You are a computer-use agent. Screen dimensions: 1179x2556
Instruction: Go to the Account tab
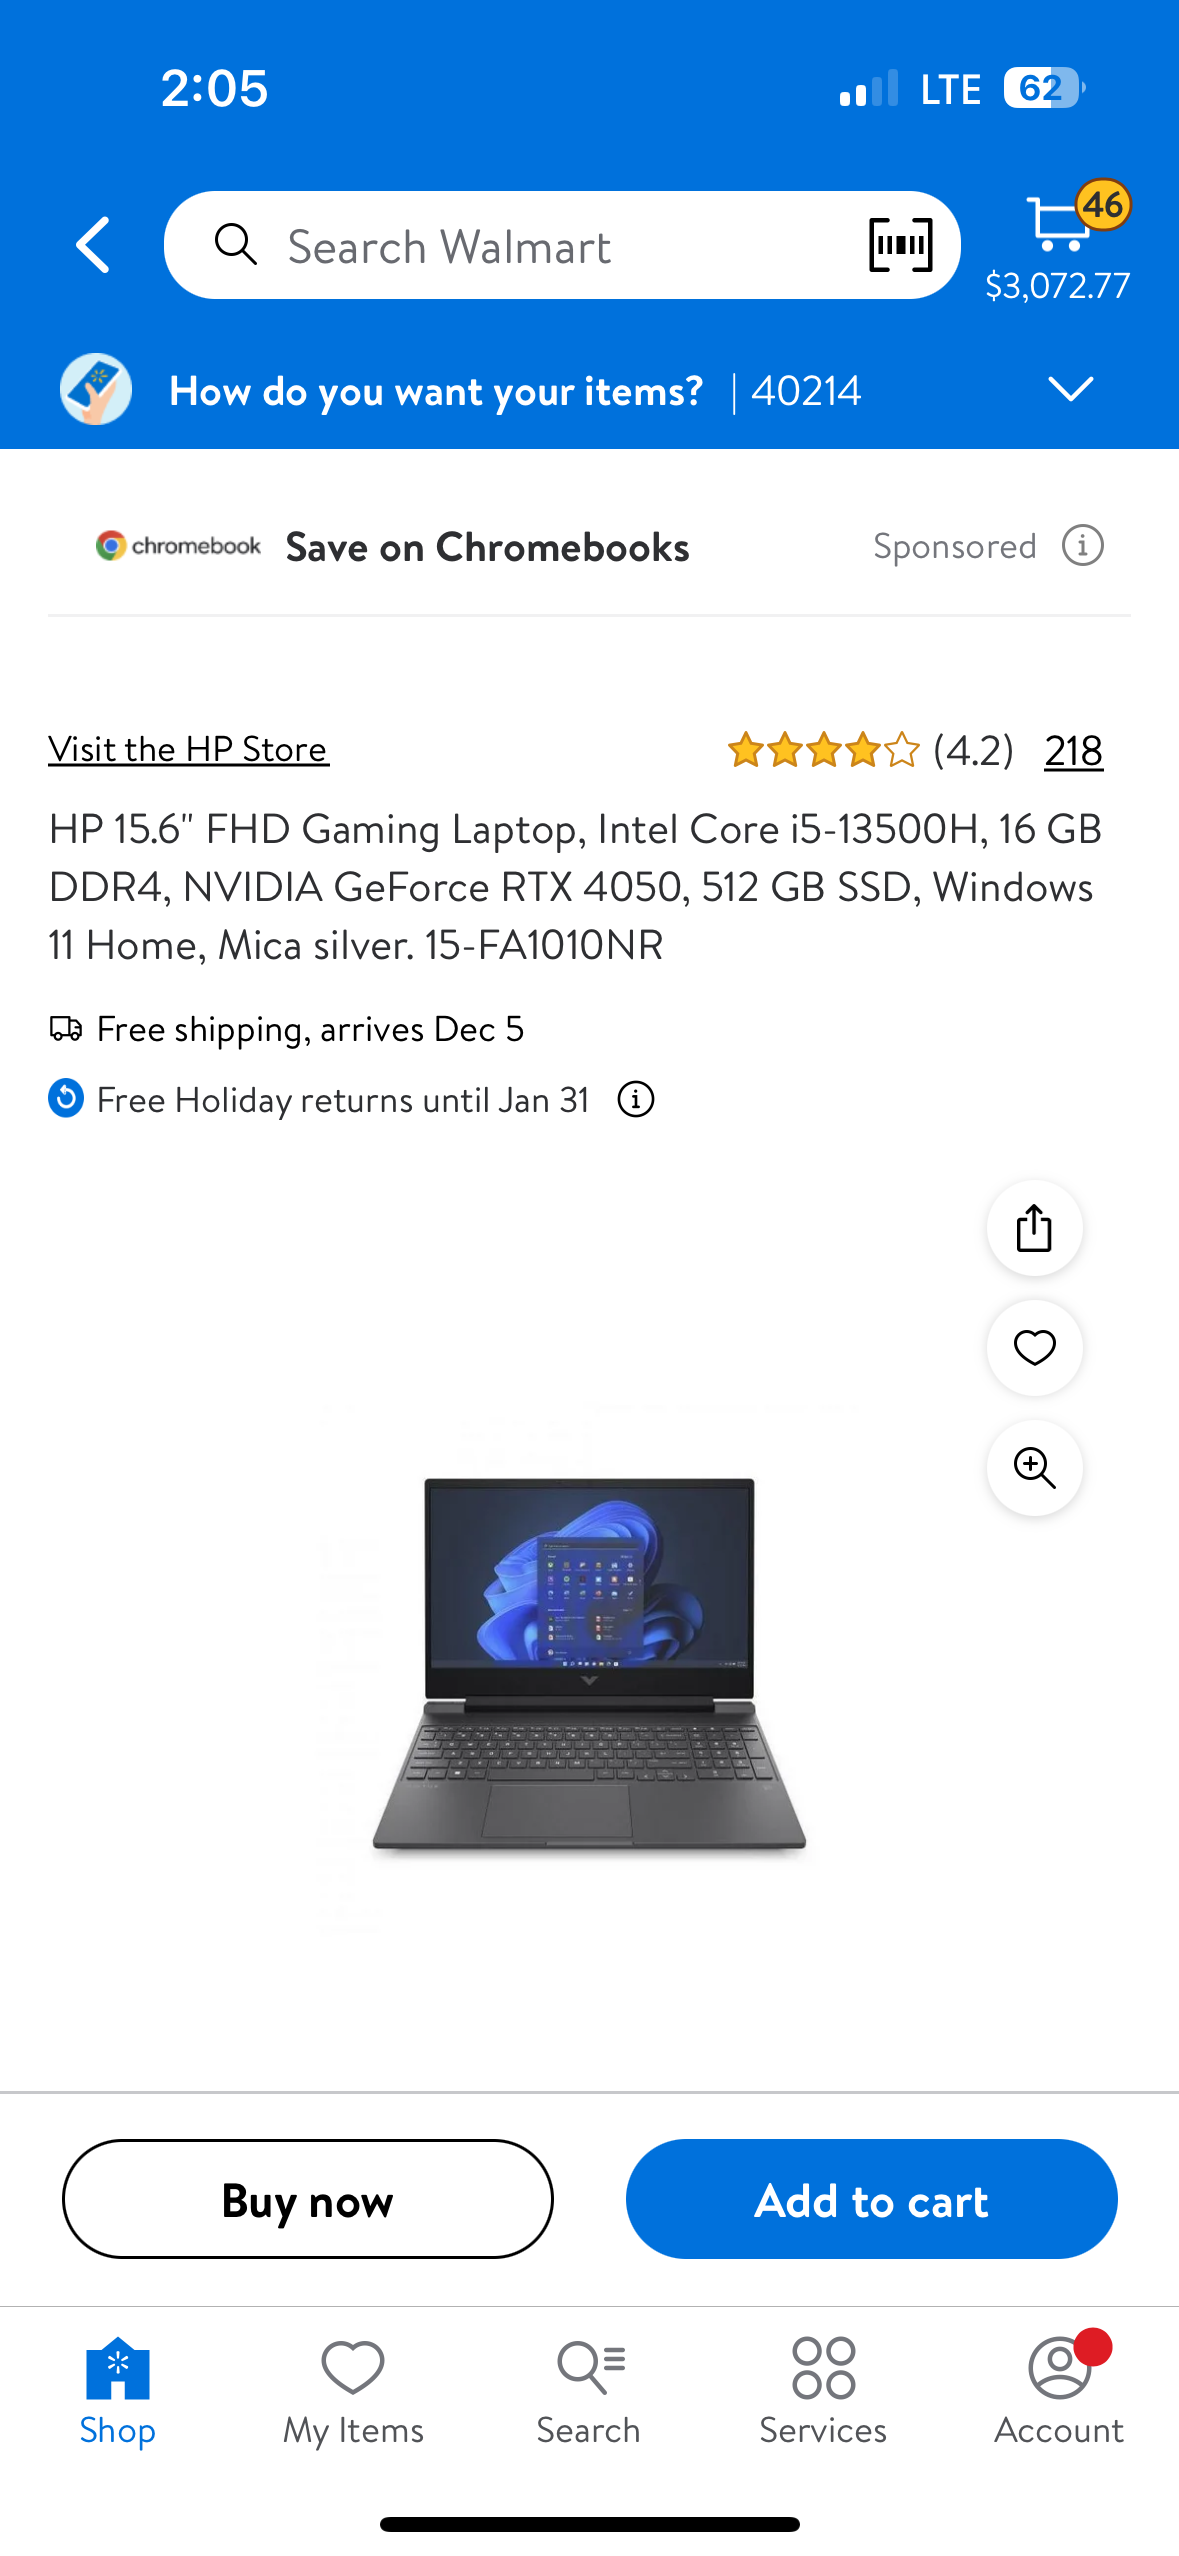(1059, 2393)
